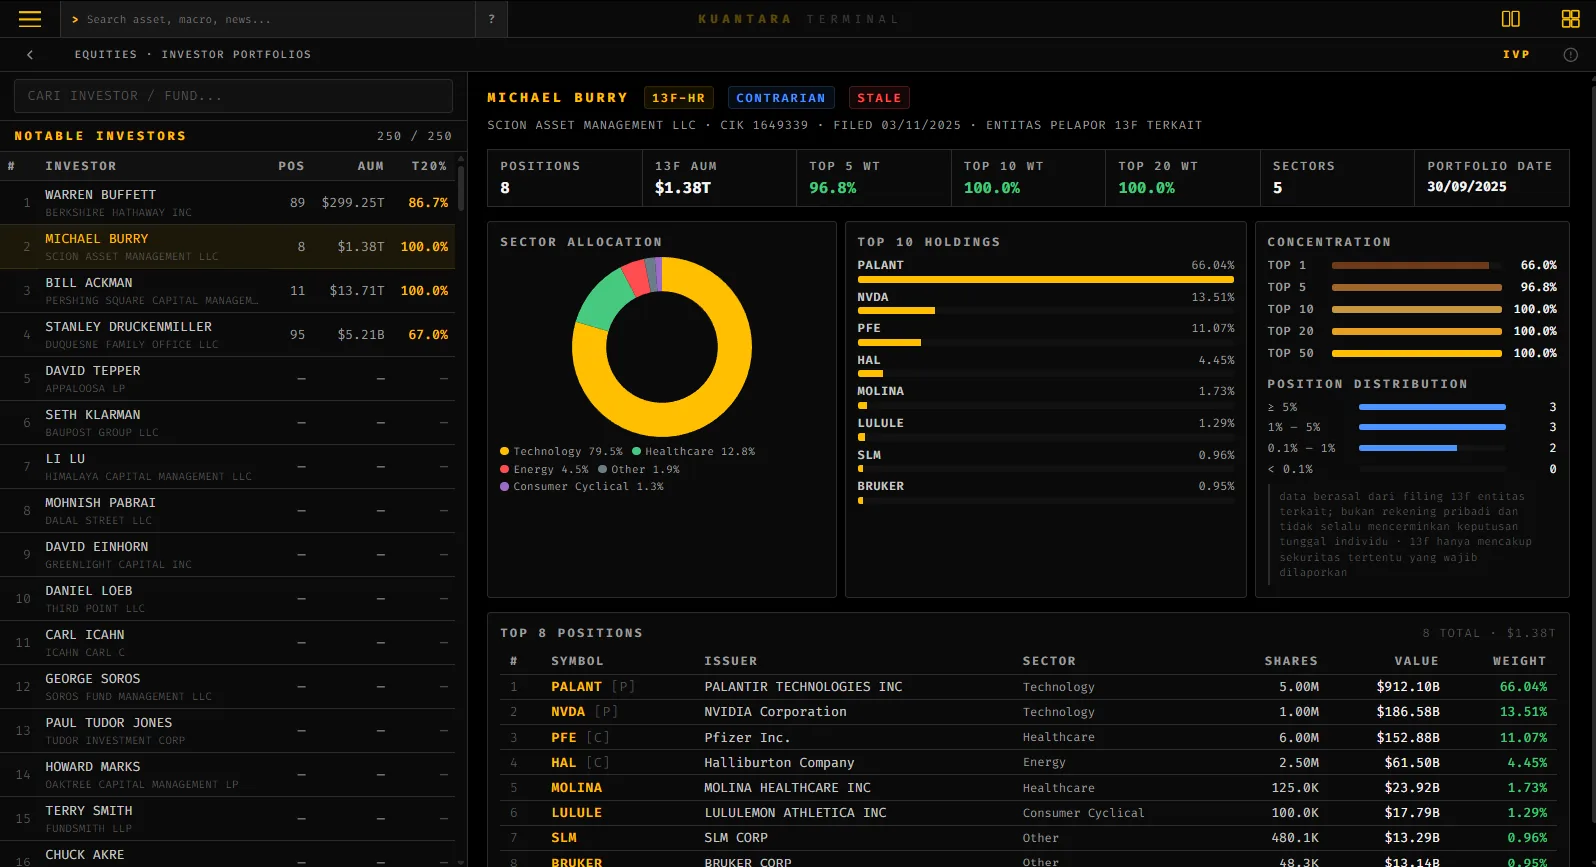
Task: Open the hamburger main menu
Action: (30, 19)
